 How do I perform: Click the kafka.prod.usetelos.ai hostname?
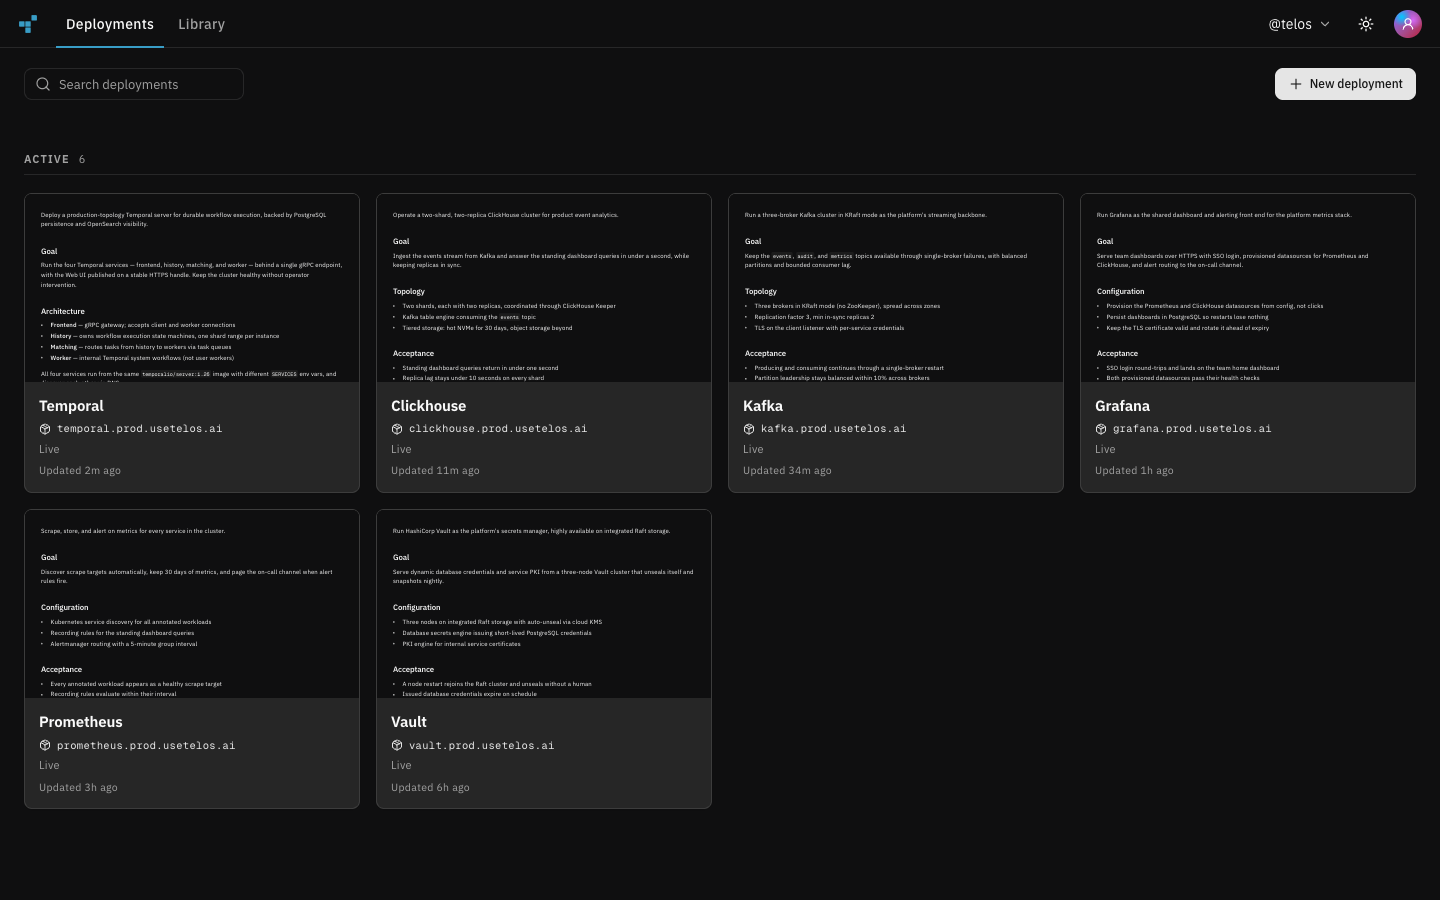tap(834, 429)
